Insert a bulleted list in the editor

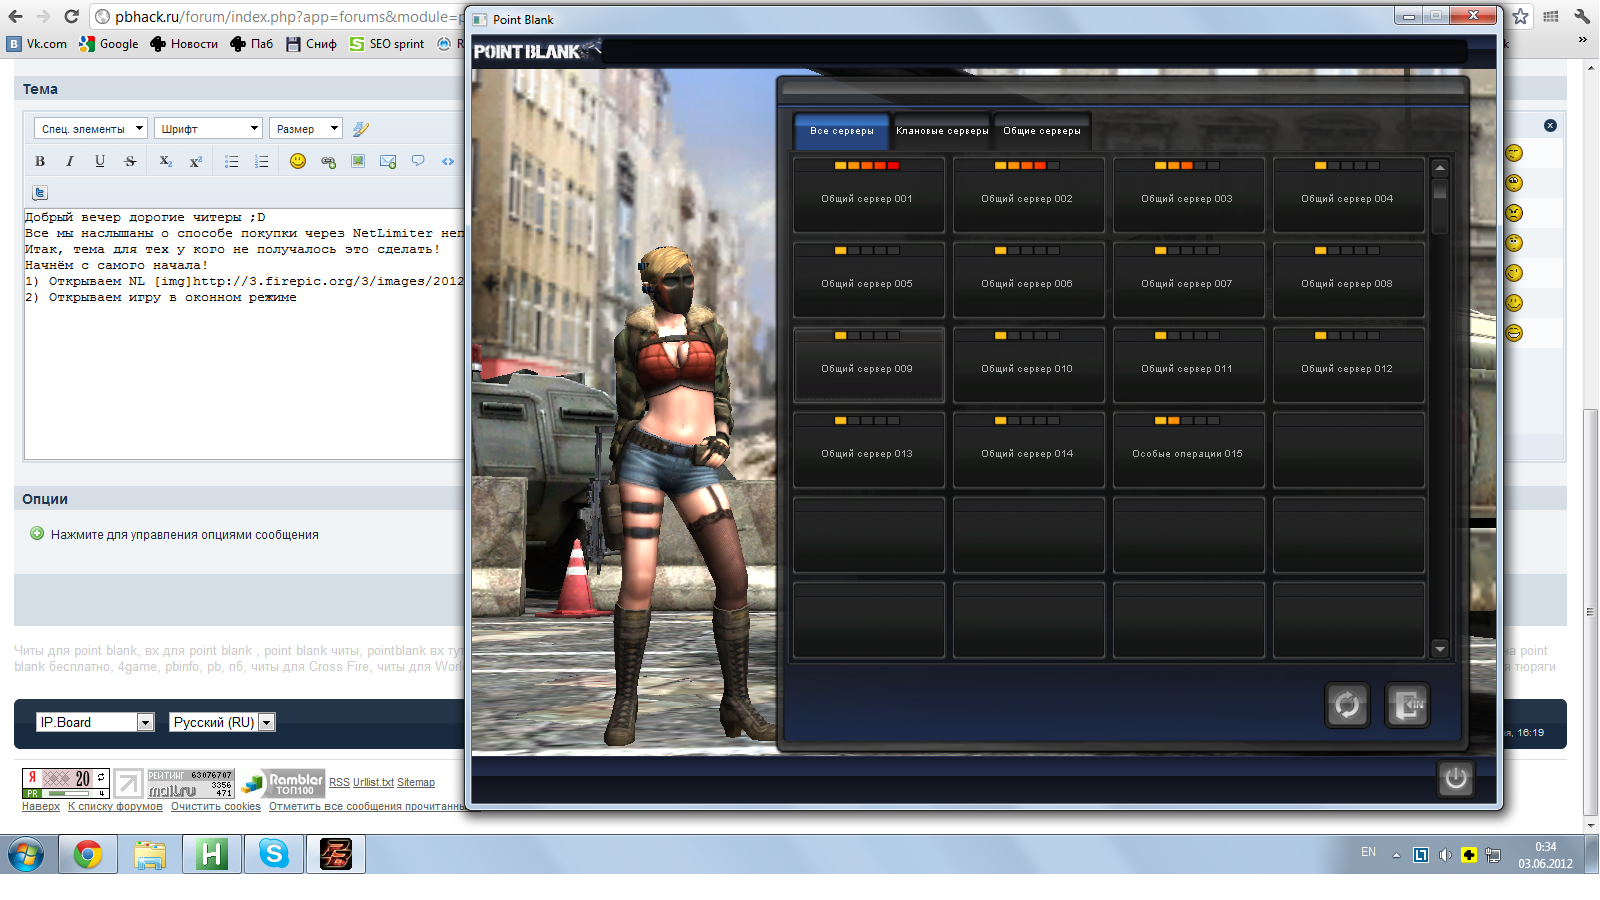232,161
